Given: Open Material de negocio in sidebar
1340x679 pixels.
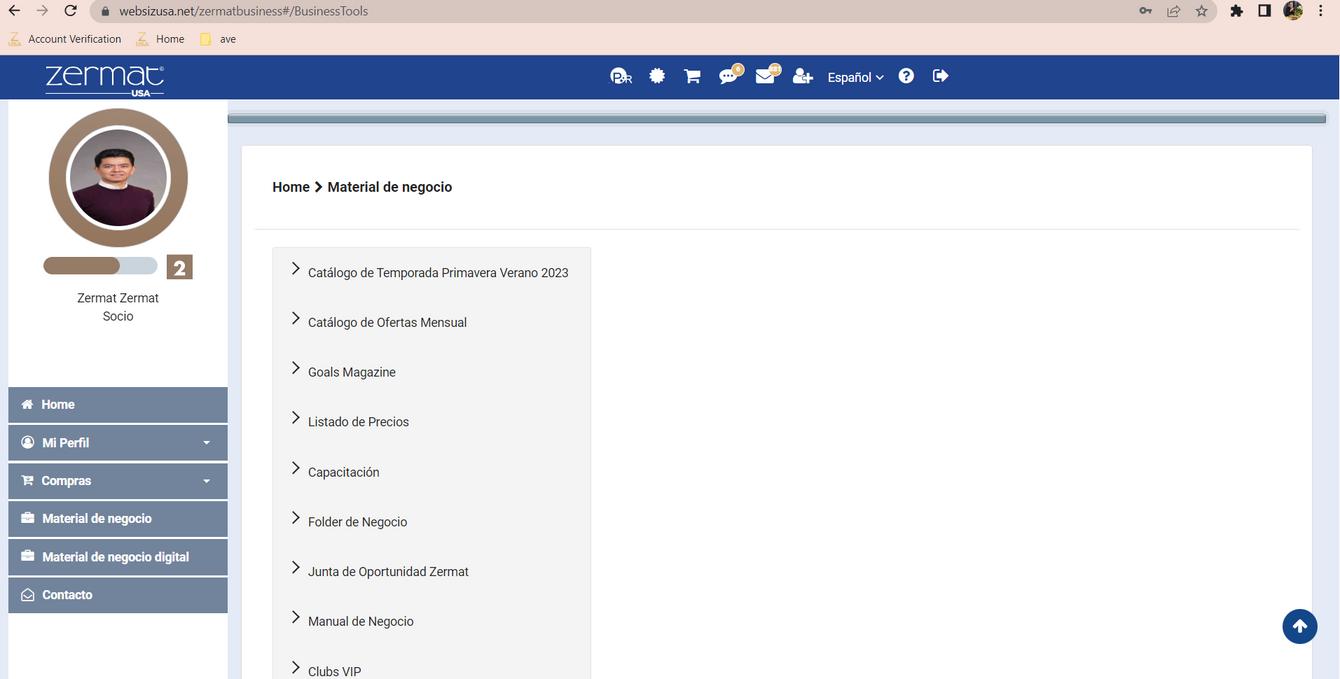Looking at the screenshot, I should pyautogui.click(x=118, y=519).
